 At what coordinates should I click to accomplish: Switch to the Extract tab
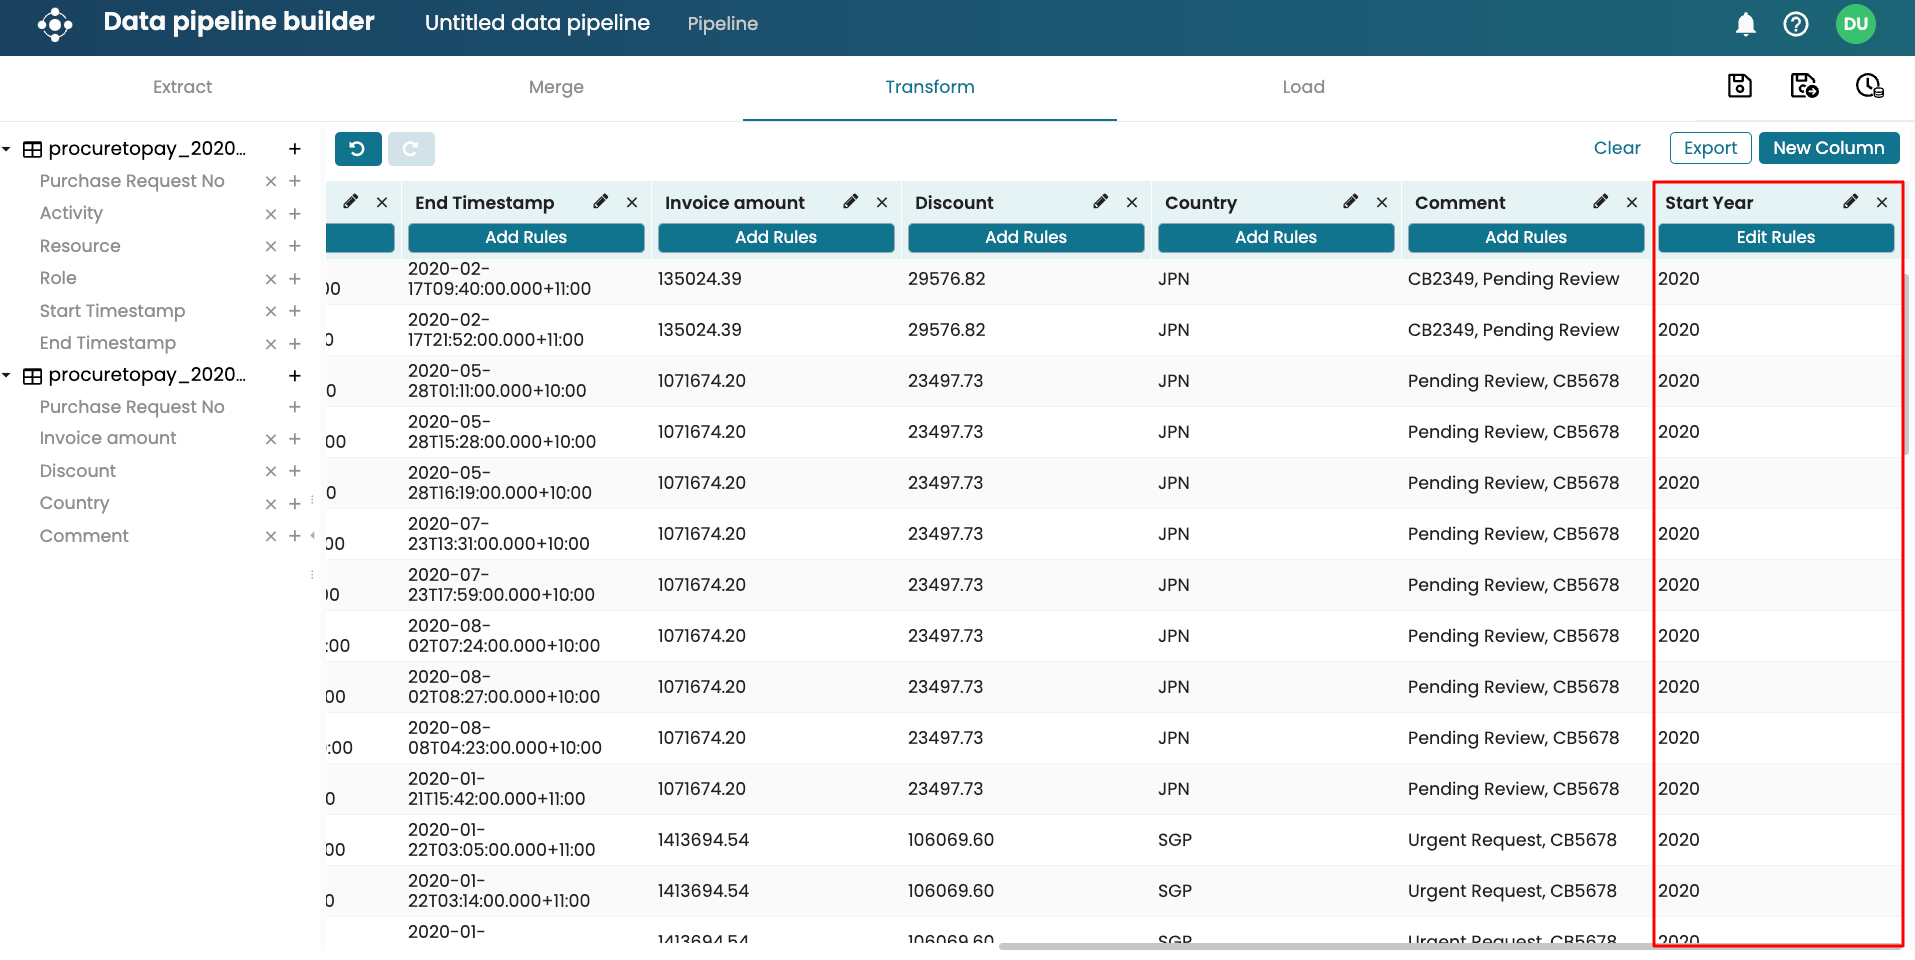point(182,87)
